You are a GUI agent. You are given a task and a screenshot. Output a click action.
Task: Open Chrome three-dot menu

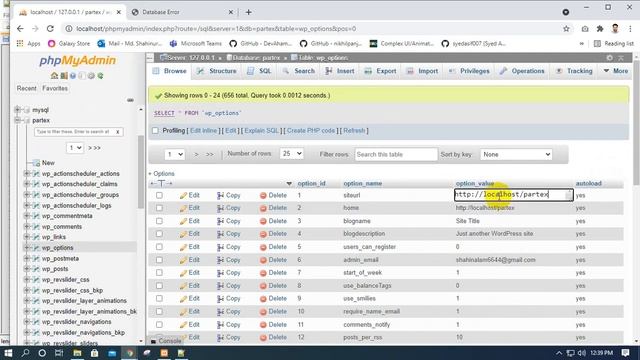[x=630, y=29]
